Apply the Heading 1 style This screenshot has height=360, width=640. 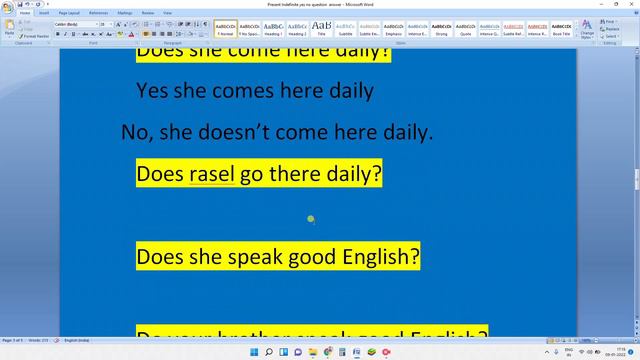click(273, 29)
